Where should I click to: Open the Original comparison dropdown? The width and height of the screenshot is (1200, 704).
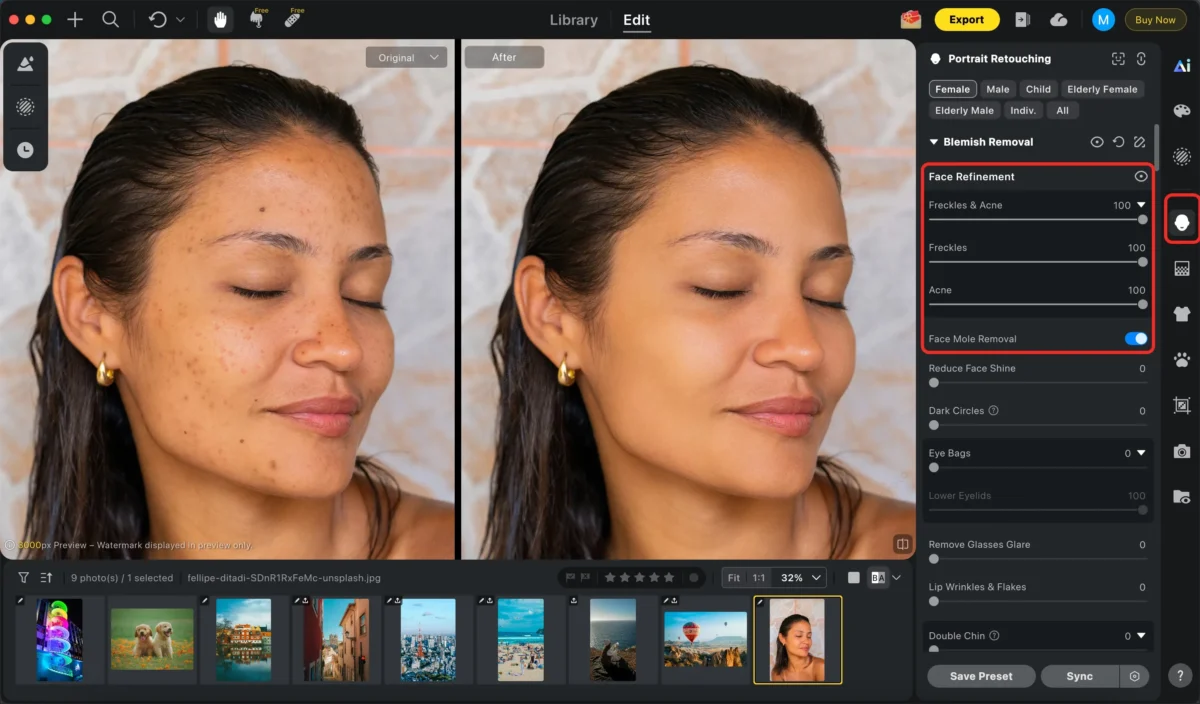(406, 57)
